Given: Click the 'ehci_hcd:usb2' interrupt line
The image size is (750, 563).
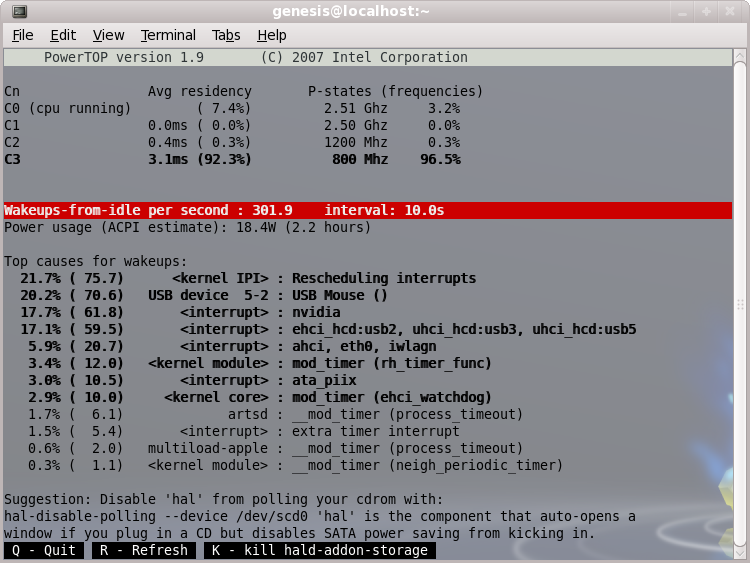Looking at the screenshot, I should point(464,330).
